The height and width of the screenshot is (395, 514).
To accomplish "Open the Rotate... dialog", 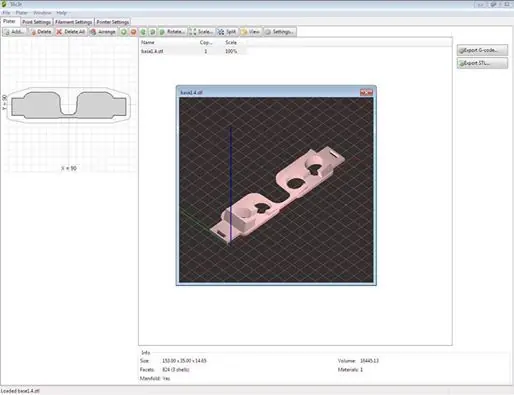I will tap(172, 32).
